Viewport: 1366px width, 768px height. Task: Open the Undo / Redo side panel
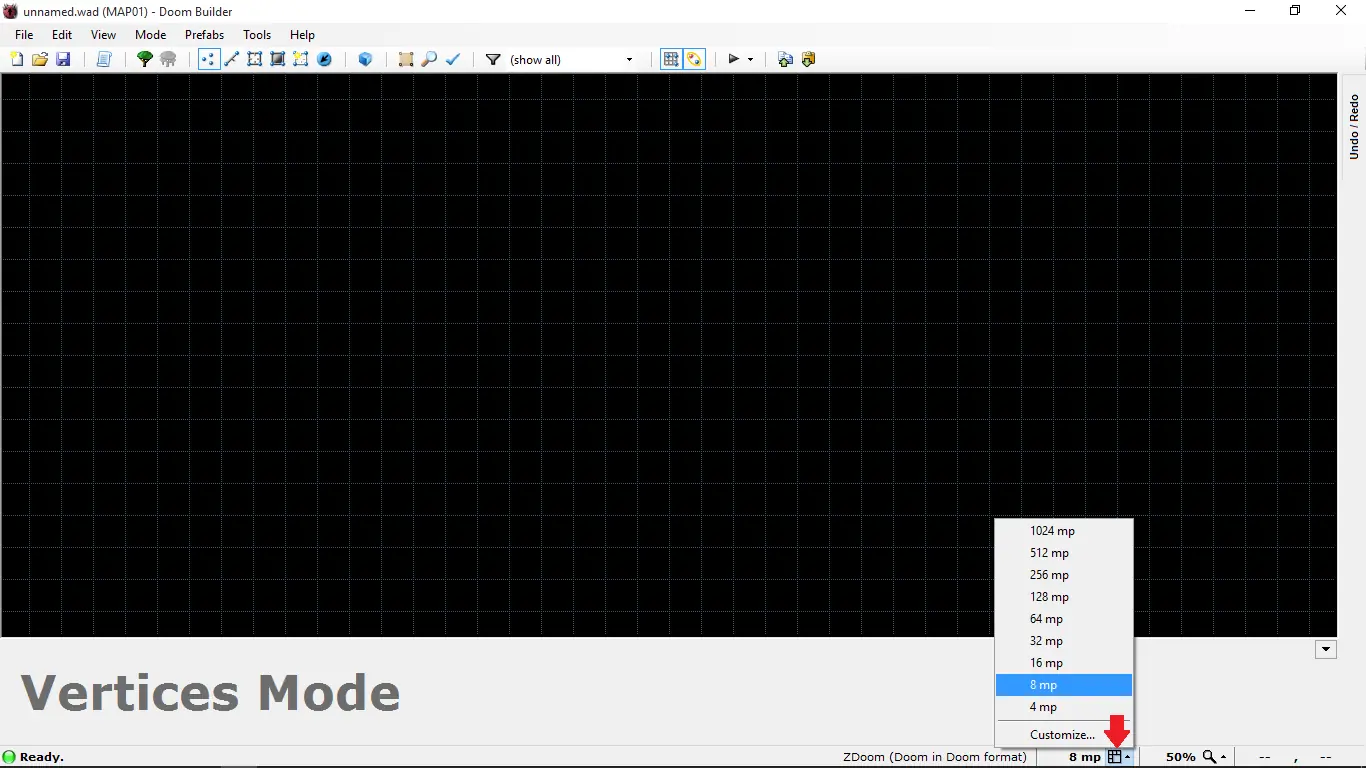point(1354,127)
